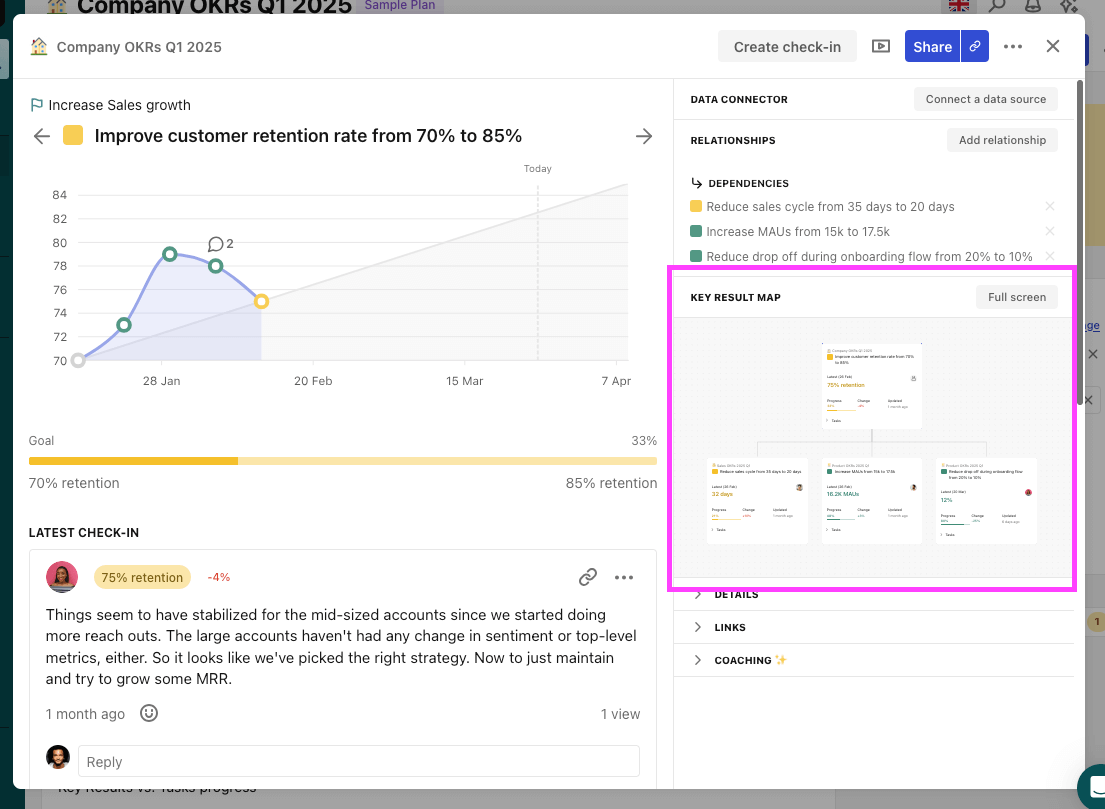Image resolution: width=1105 pixels, height=809 pixels.
Task: Click the replying user avatar beside Reply
Action: pyautogui.click(x=58, y=757)
